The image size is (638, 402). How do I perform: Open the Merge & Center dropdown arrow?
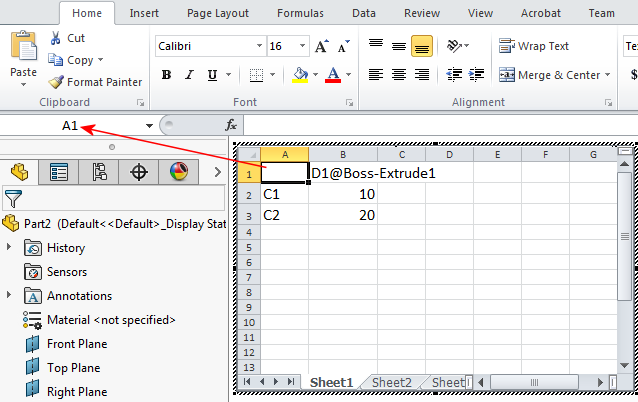click(608, 75)
